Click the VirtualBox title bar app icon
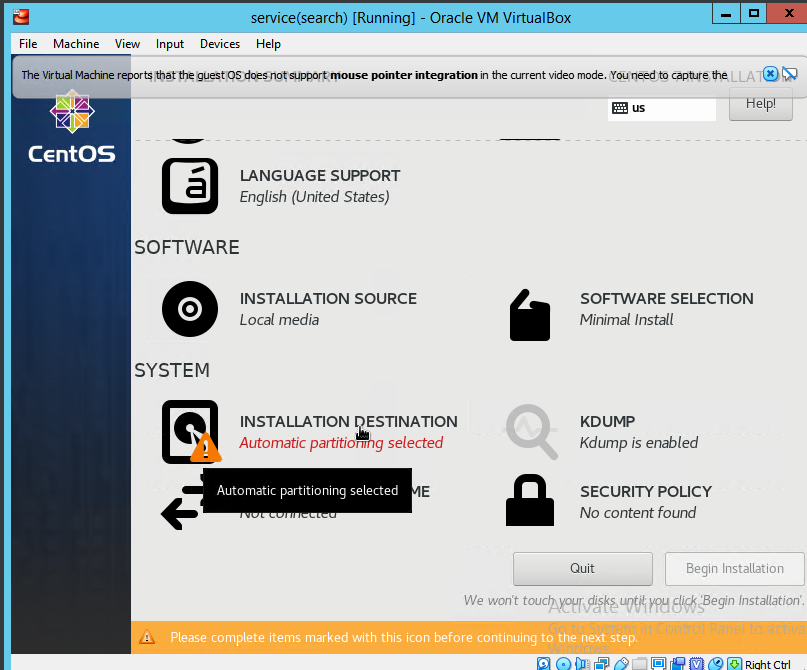 [21, 17]
